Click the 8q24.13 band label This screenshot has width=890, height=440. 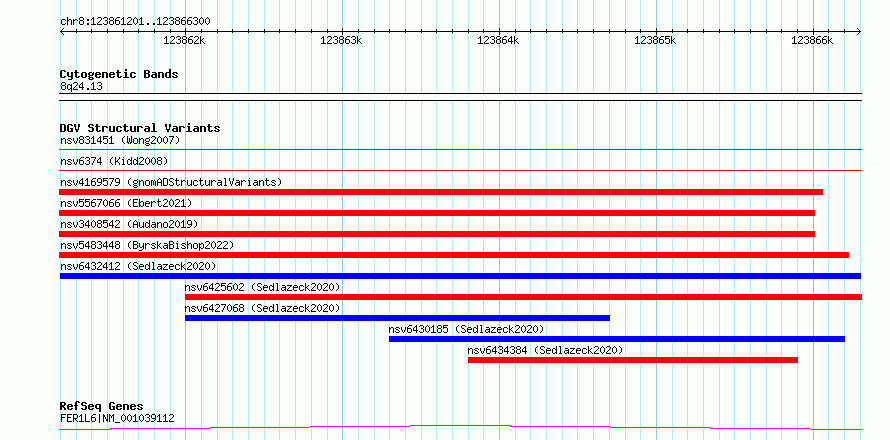[81, 86]
